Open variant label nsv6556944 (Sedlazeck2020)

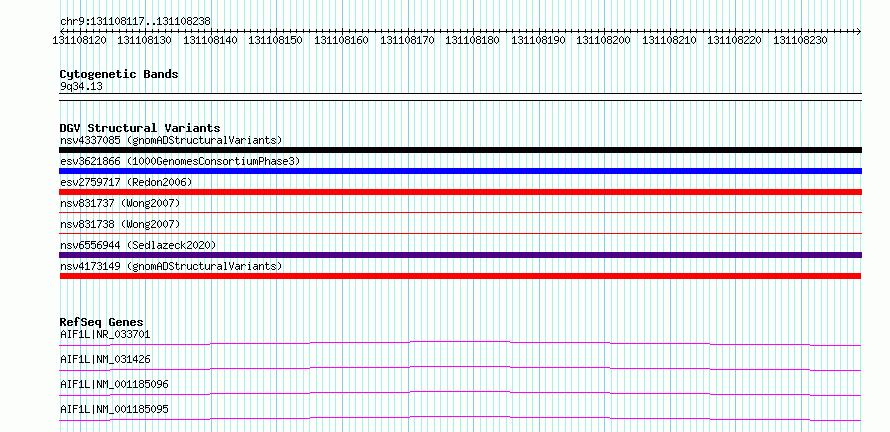tap(138, 245)
